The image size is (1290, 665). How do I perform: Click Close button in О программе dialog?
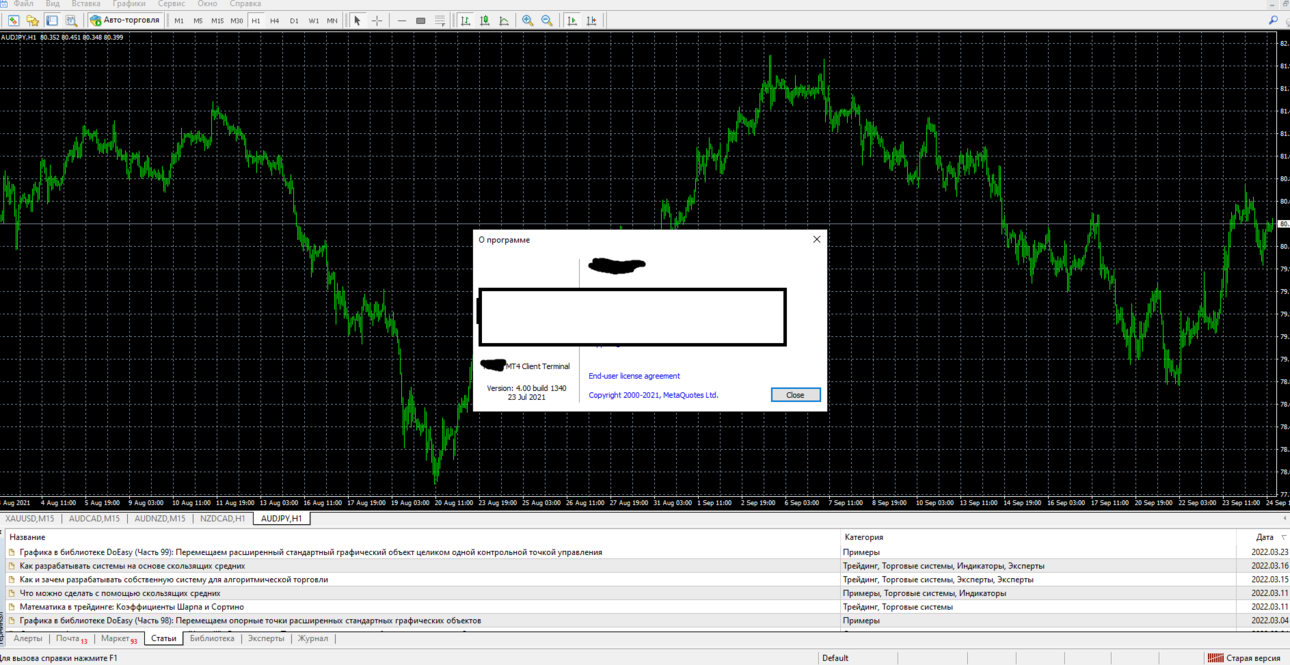coord(796,395)
